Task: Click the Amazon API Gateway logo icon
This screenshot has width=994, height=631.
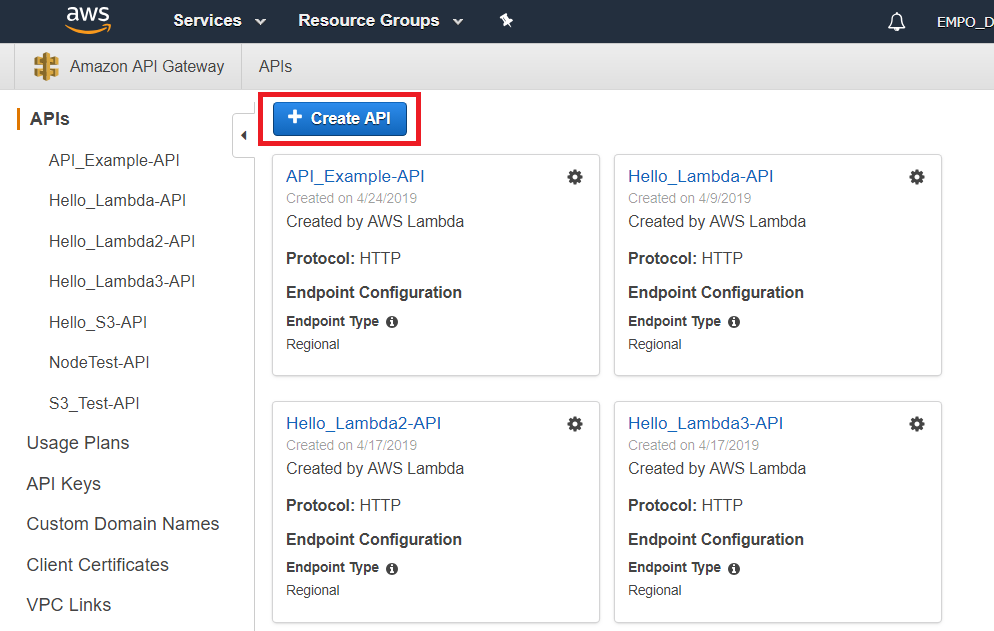Action: (x=46, y=66)
